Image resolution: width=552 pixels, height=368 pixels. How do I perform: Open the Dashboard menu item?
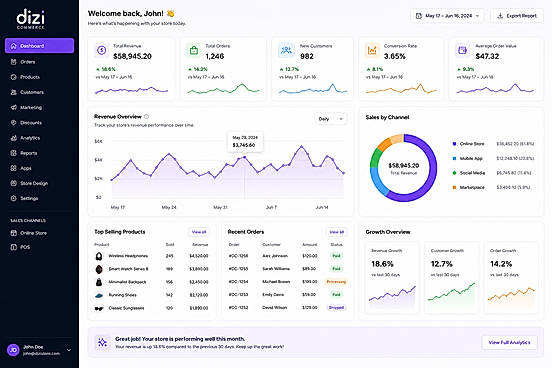pos(39,46)
